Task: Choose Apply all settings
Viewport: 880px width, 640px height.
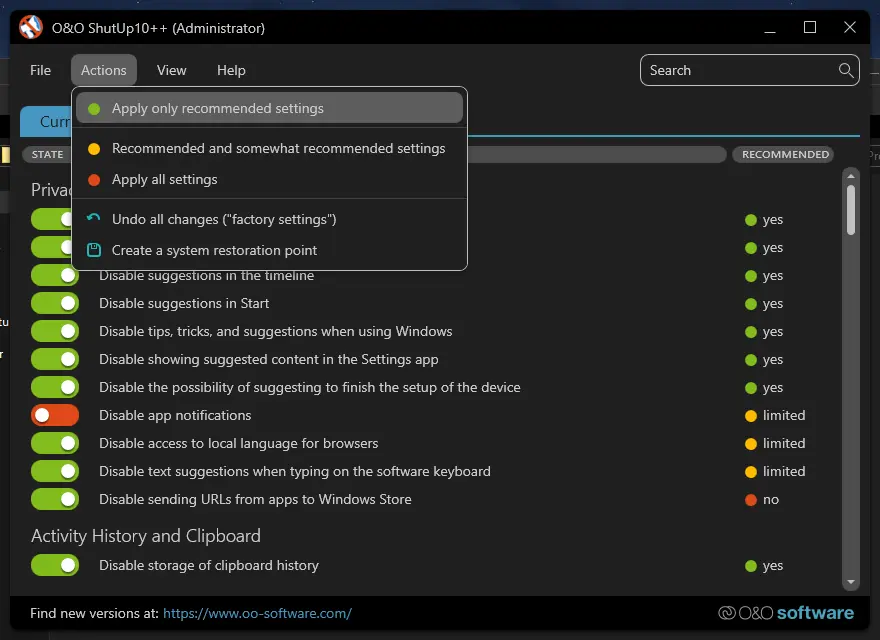Action: click(269, 180)
